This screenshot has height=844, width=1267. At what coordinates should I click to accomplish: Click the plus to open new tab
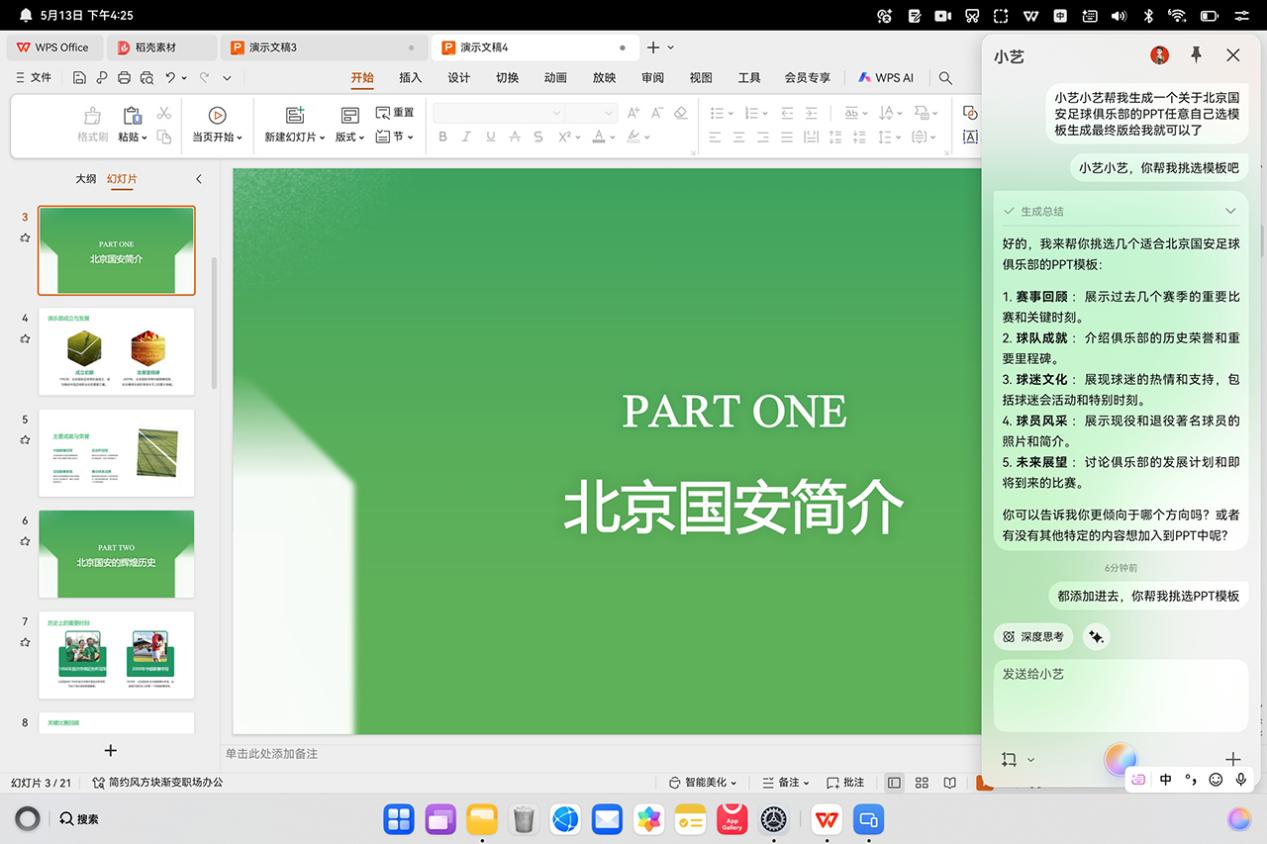pyautogui.click(x=653, y=47)
